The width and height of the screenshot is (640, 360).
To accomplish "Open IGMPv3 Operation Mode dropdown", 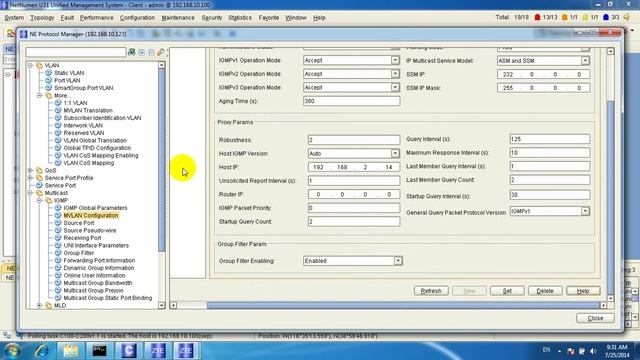I will (395, 87).
